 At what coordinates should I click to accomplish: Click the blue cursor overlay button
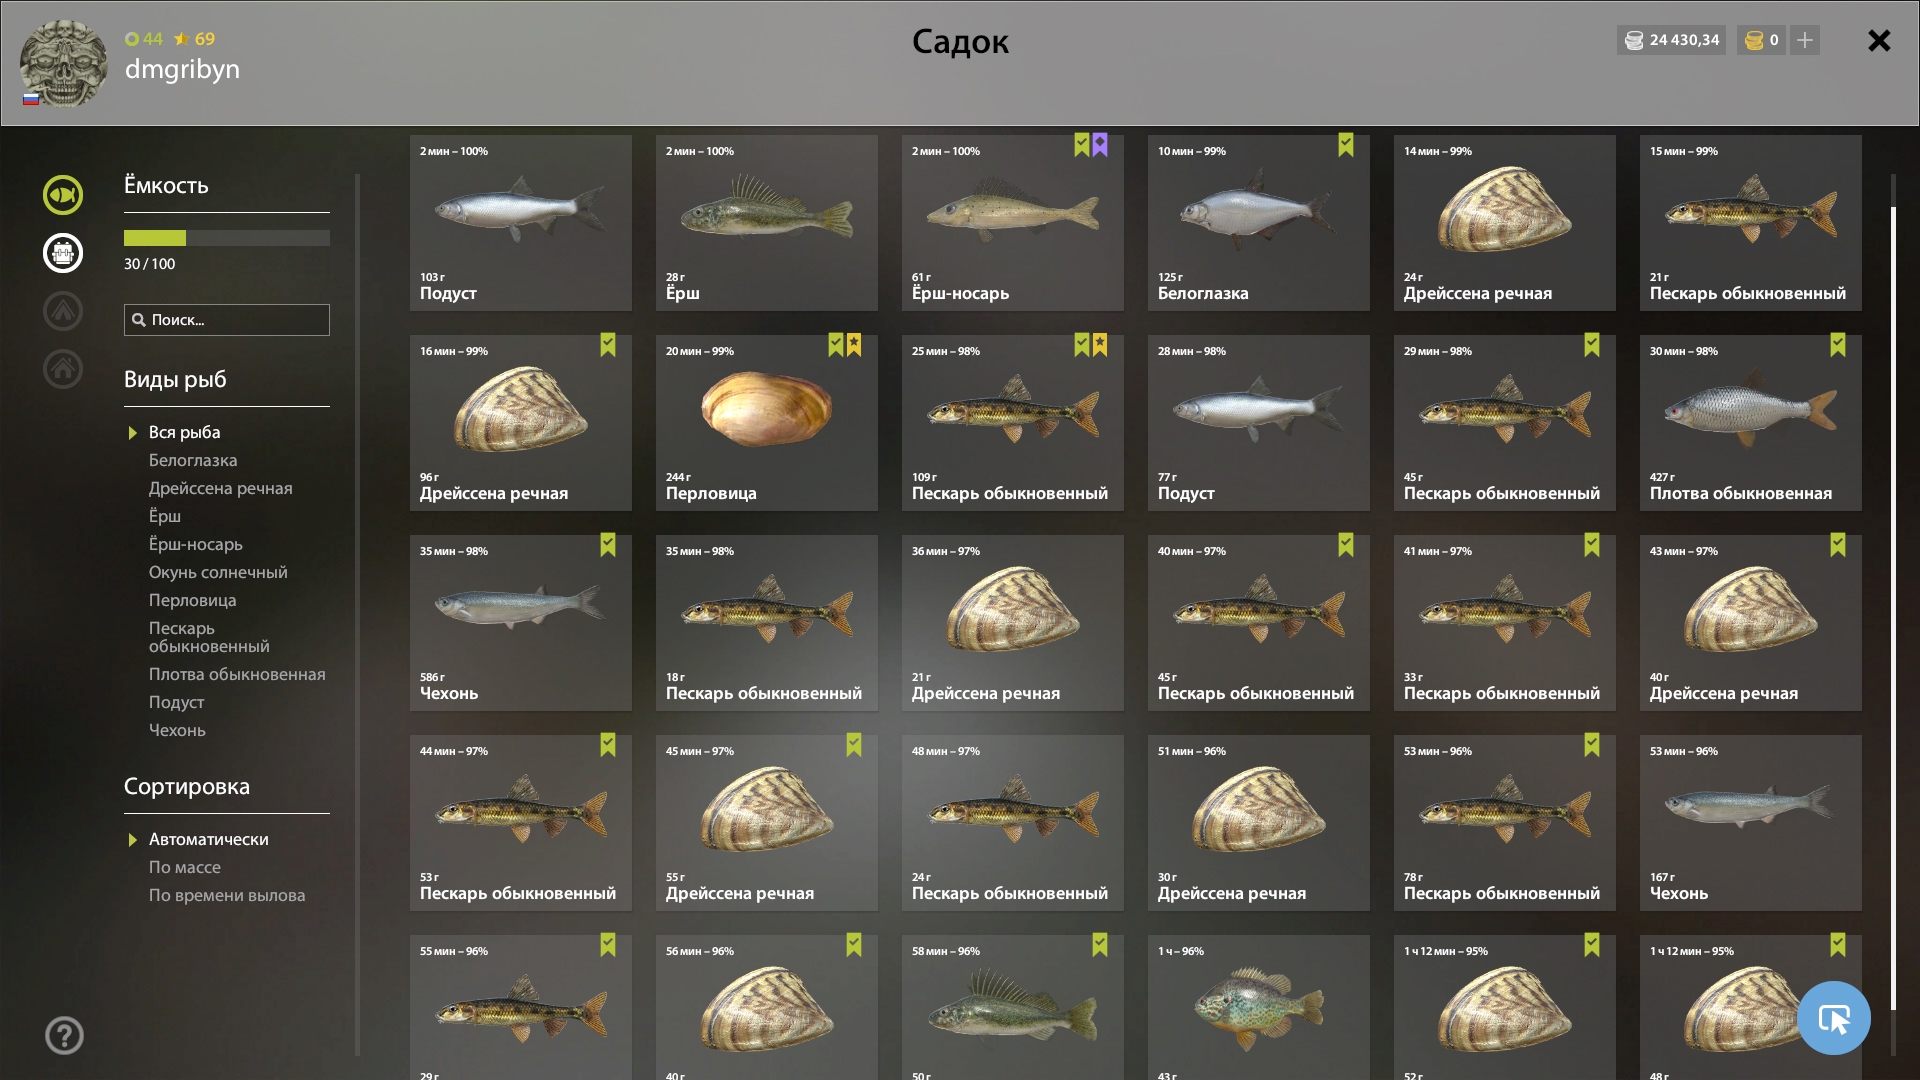[1833, 1018]
